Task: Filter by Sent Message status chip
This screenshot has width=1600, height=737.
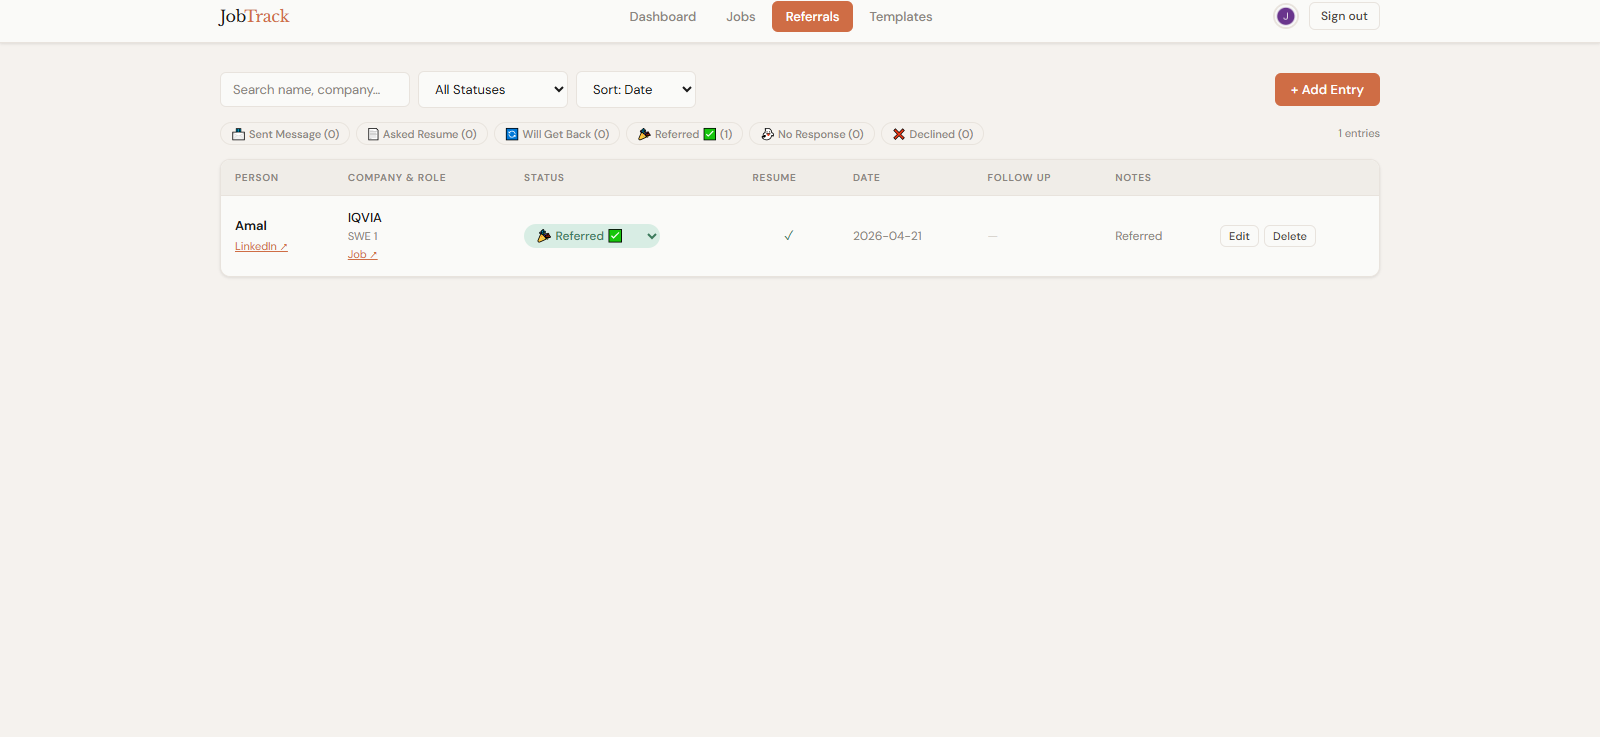Action: (285, 134)
